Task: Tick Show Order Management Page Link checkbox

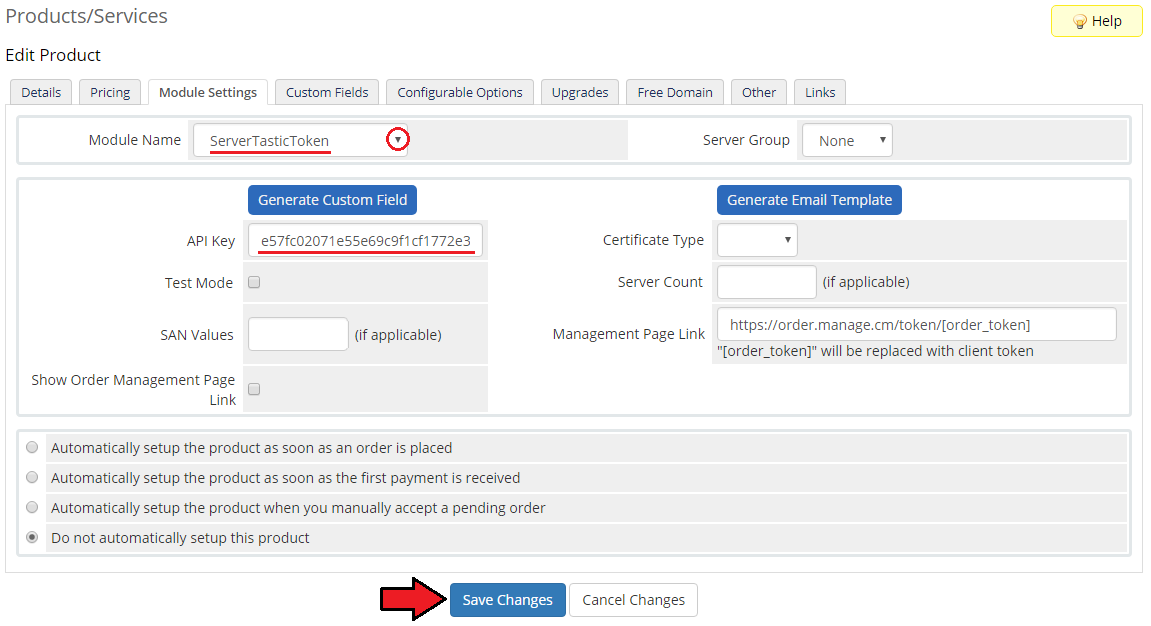Action: (254, 389)
